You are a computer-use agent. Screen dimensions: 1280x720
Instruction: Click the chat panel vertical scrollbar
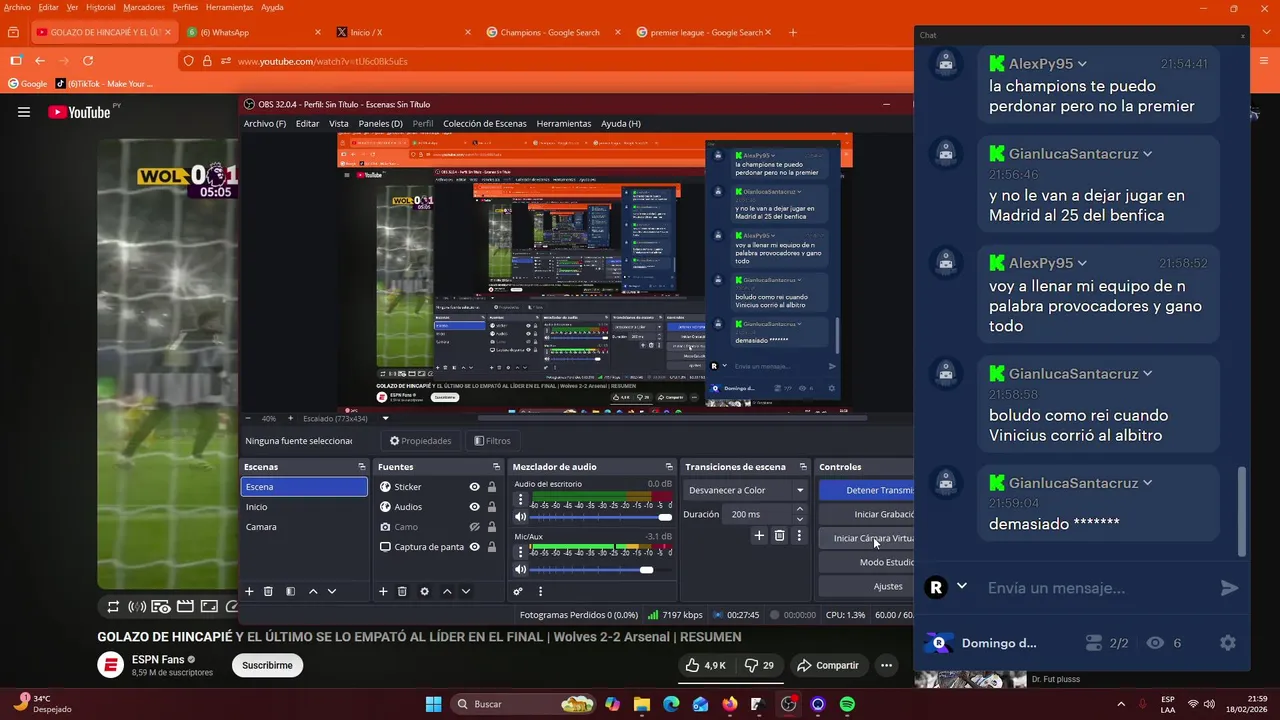pos(1242,512)
